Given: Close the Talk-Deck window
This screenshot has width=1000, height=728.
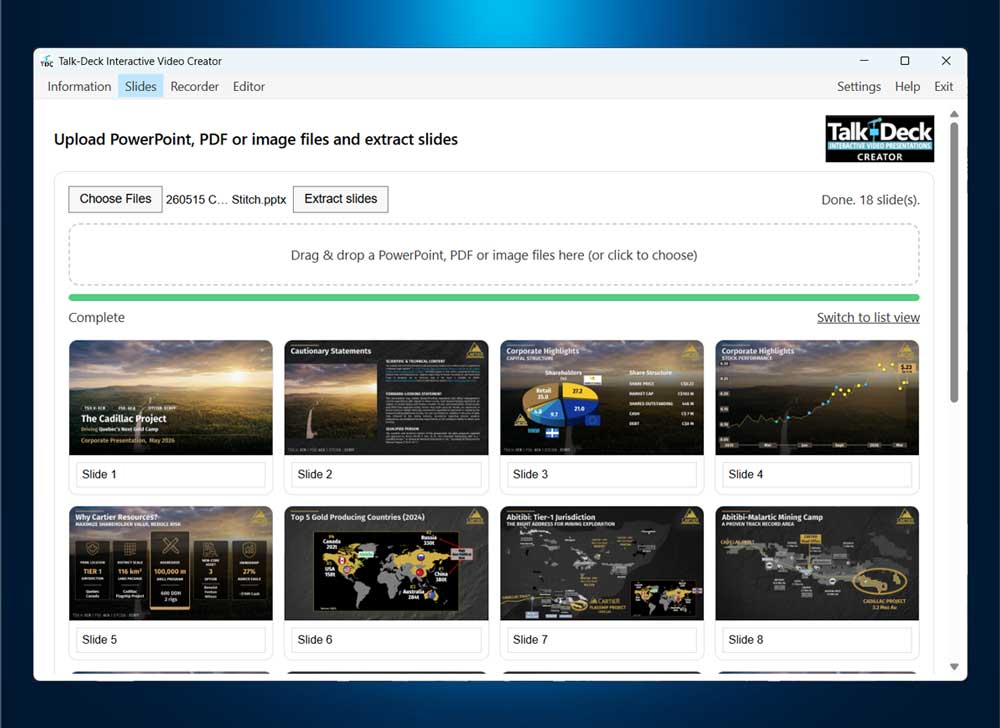Looking at the screenshot, I should click(x=946, y=61).
